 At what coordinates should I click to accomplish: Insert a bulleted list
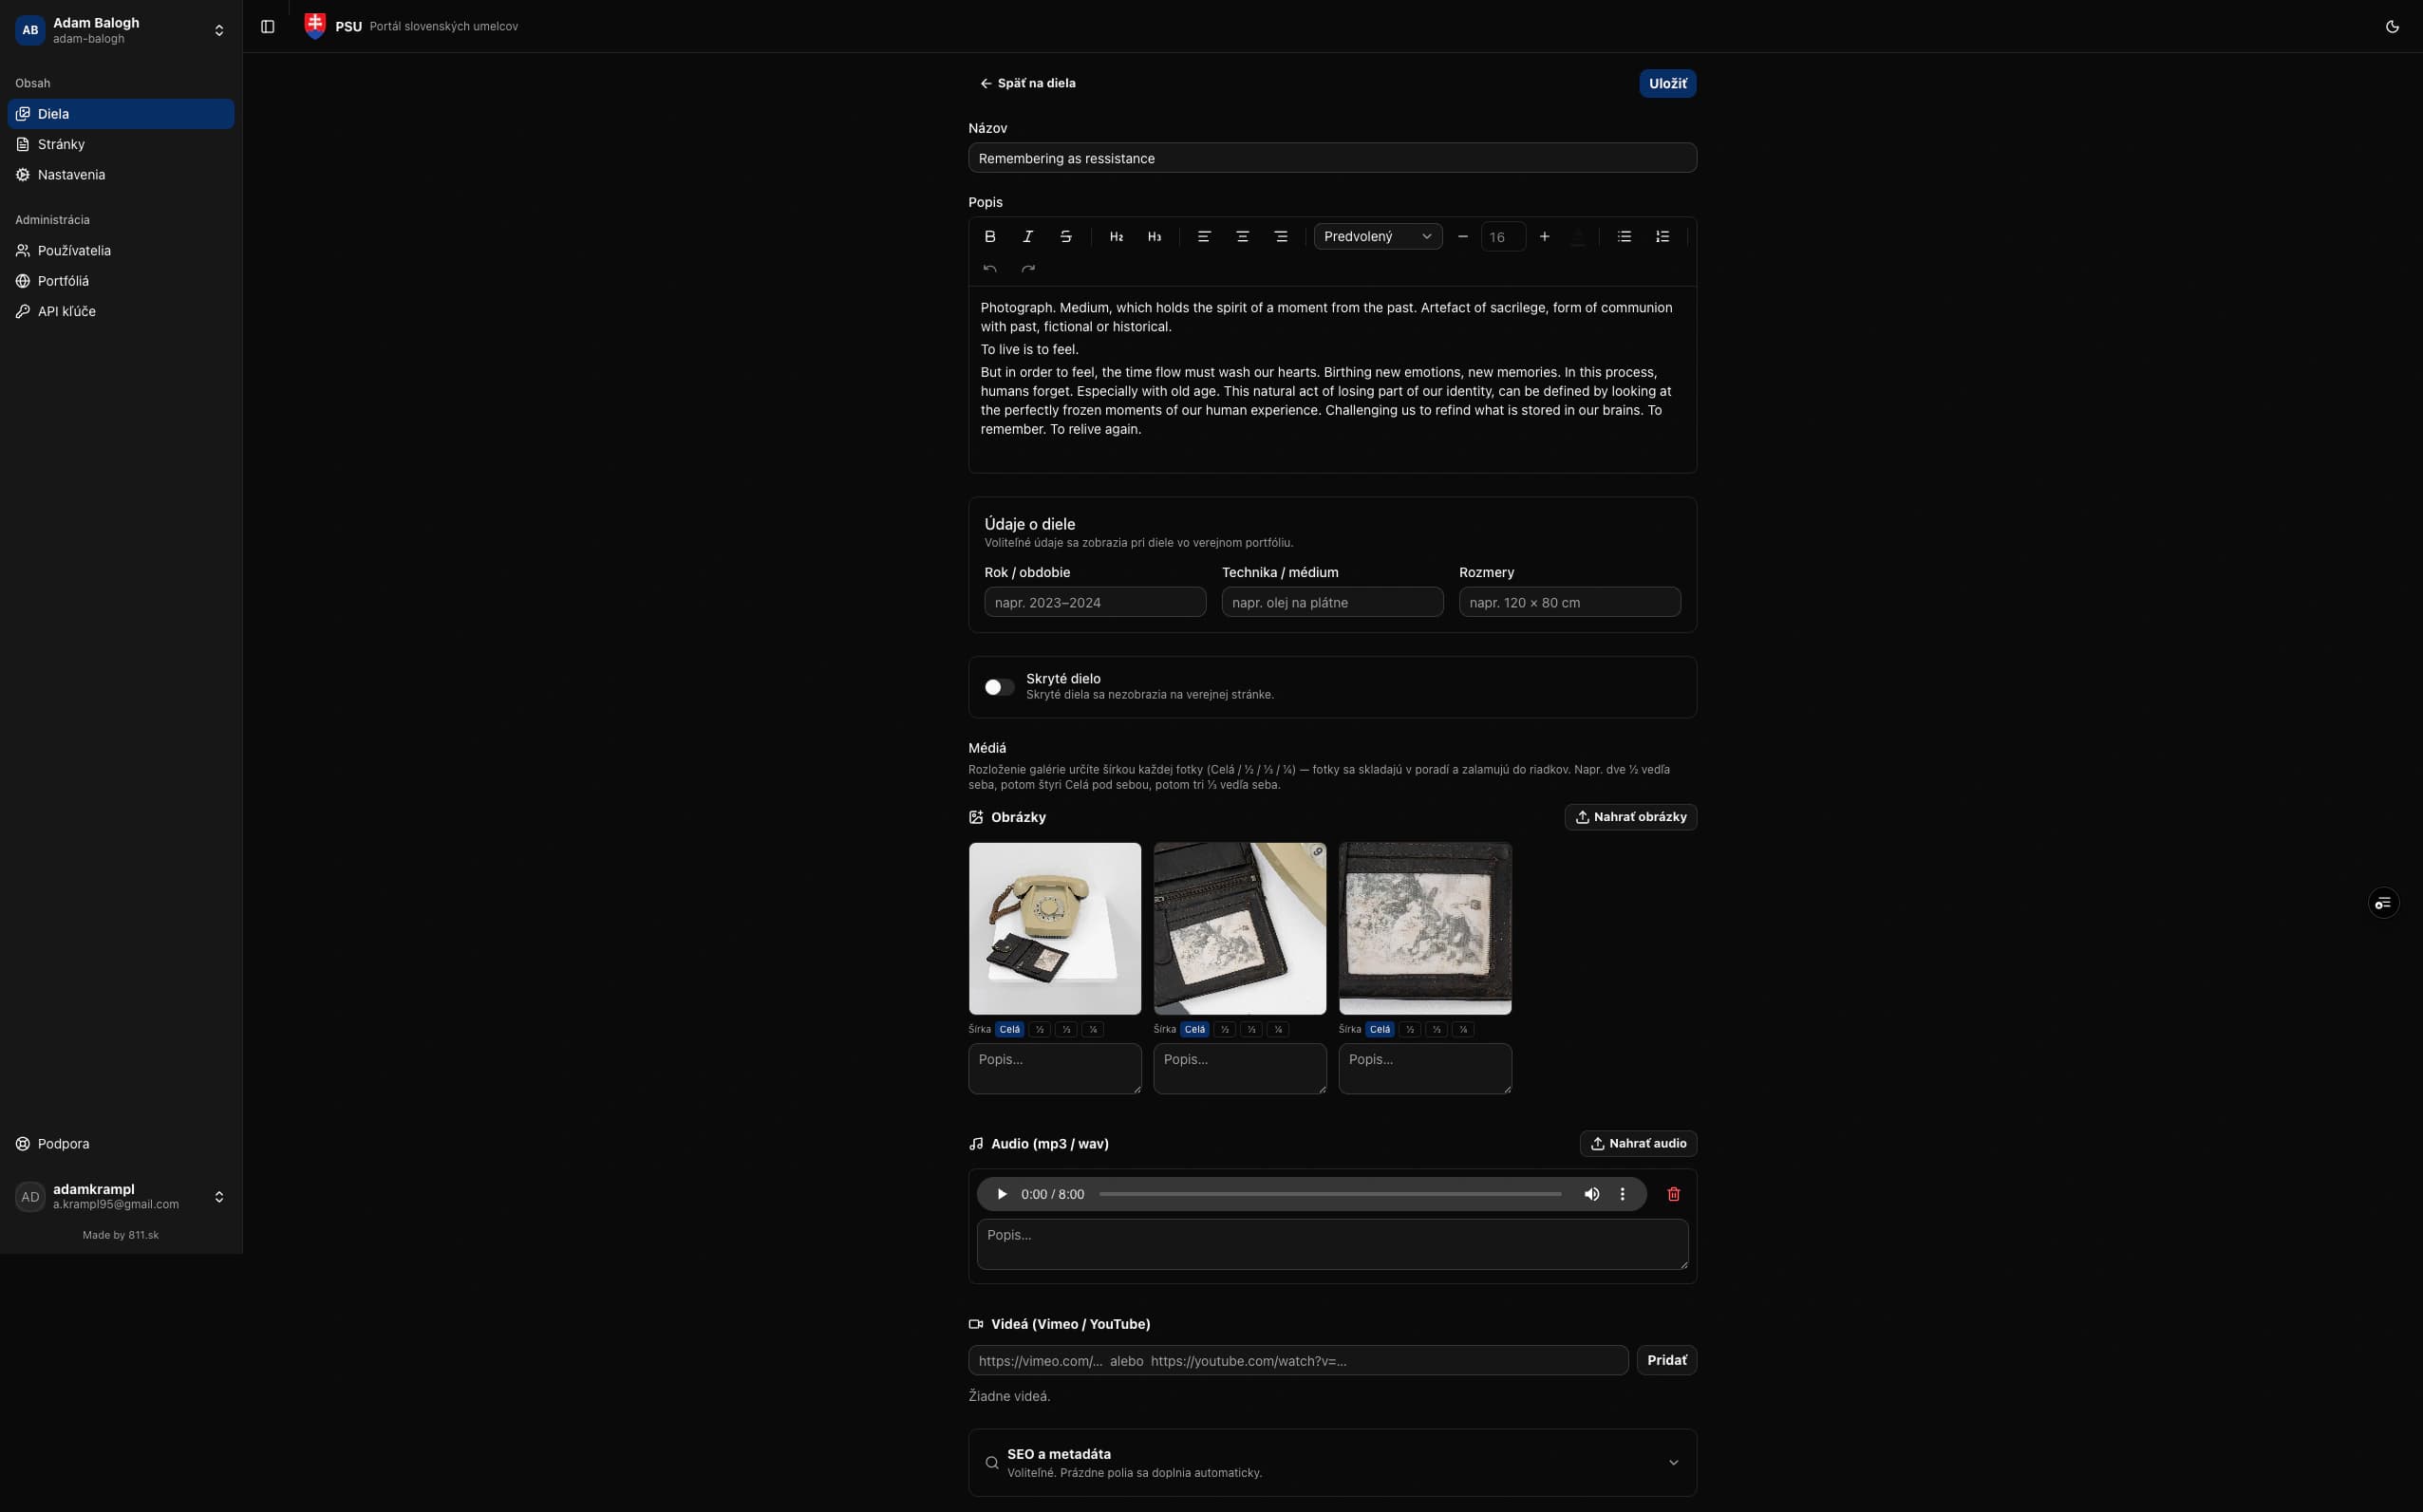tap(1625, 237)
